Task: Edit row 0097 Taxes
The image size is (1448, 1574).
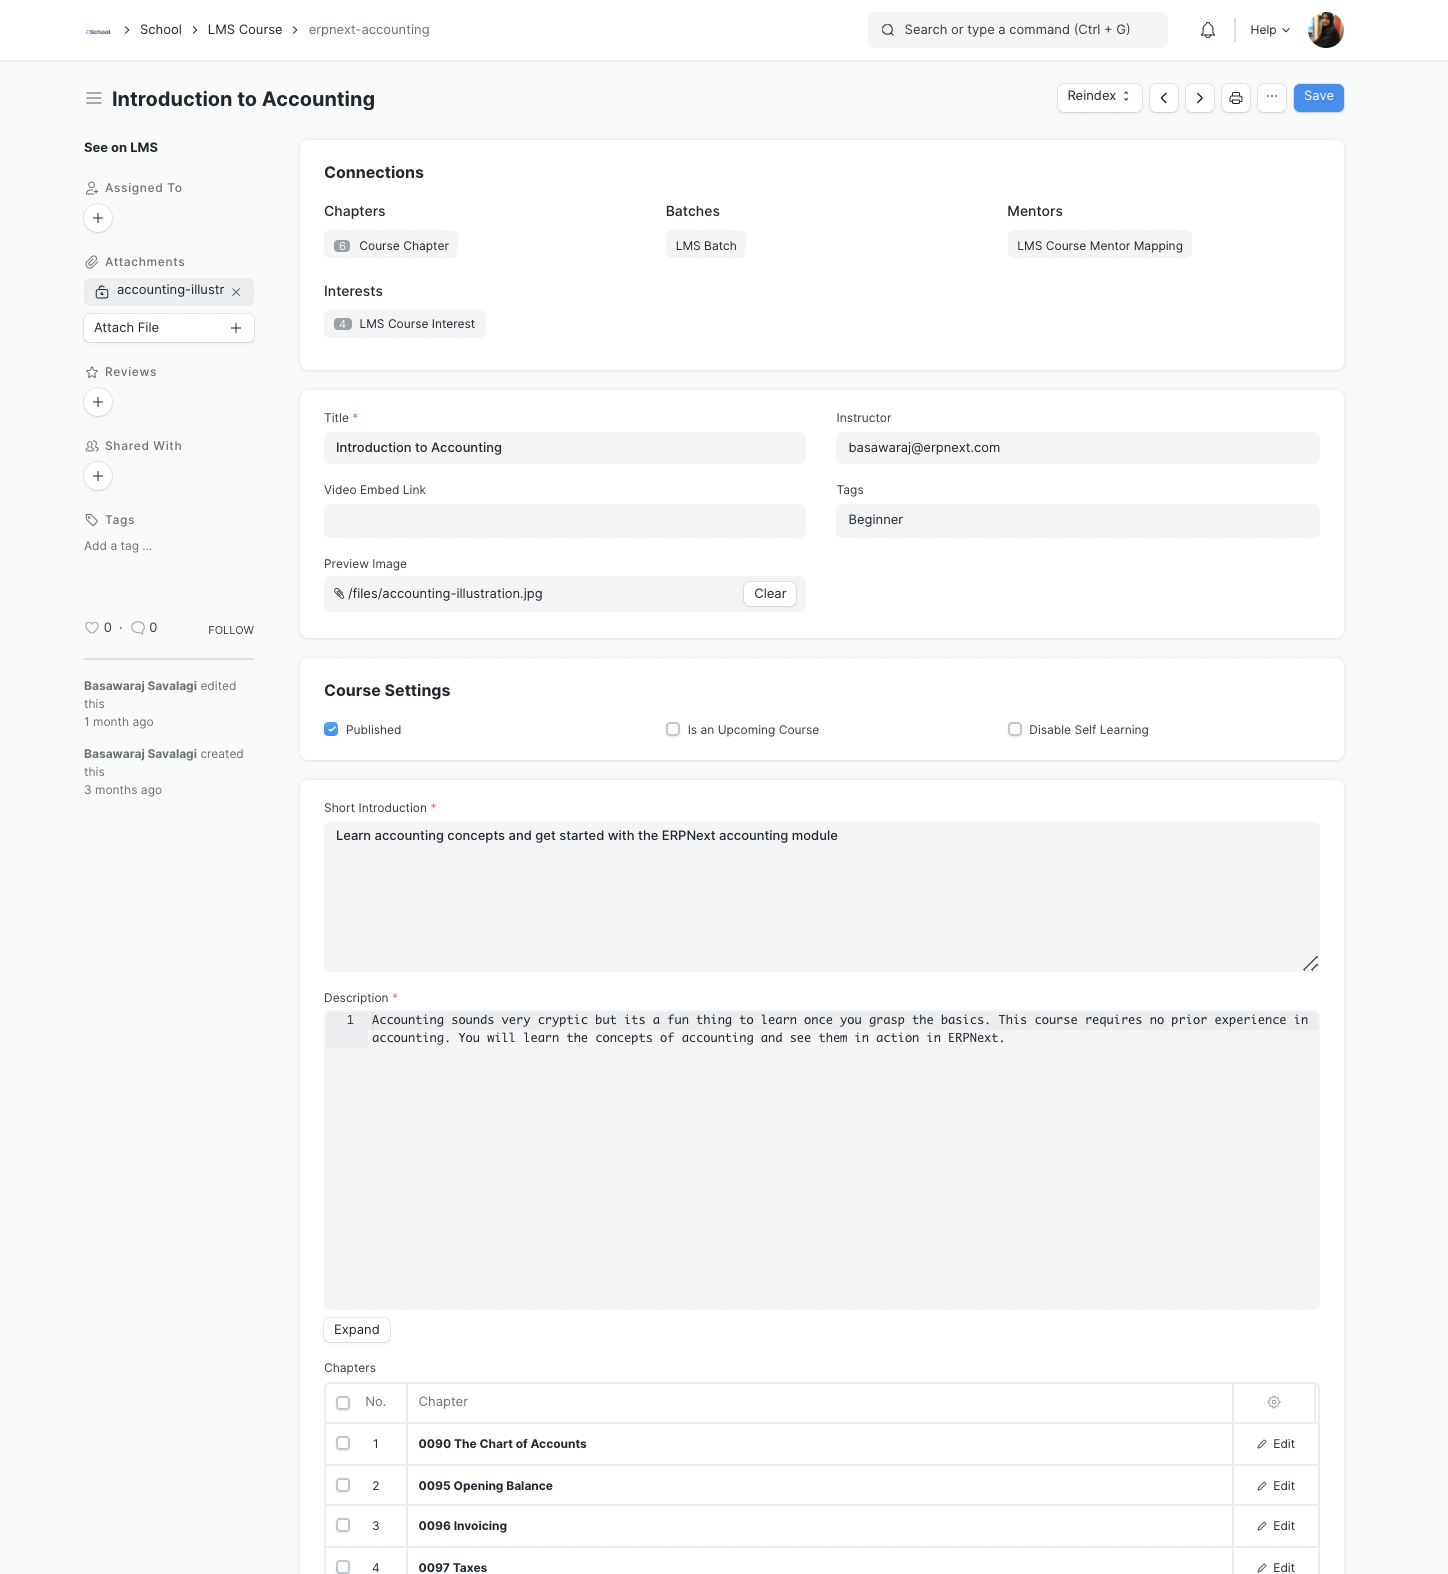Action: click(1276, 1567)
